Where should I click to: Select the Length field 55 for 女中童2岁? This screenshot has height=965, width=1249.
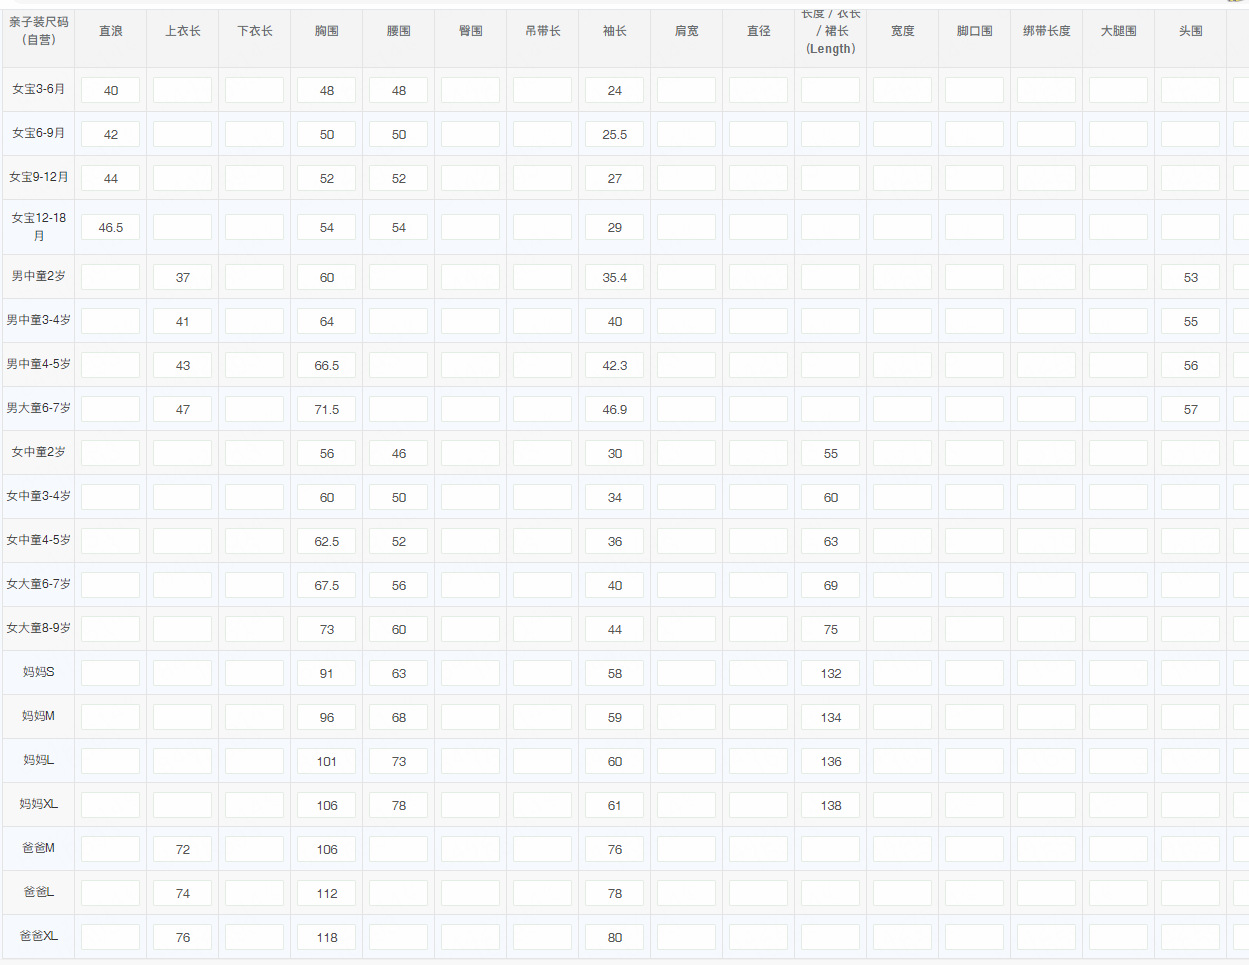(x=830, y=453)
